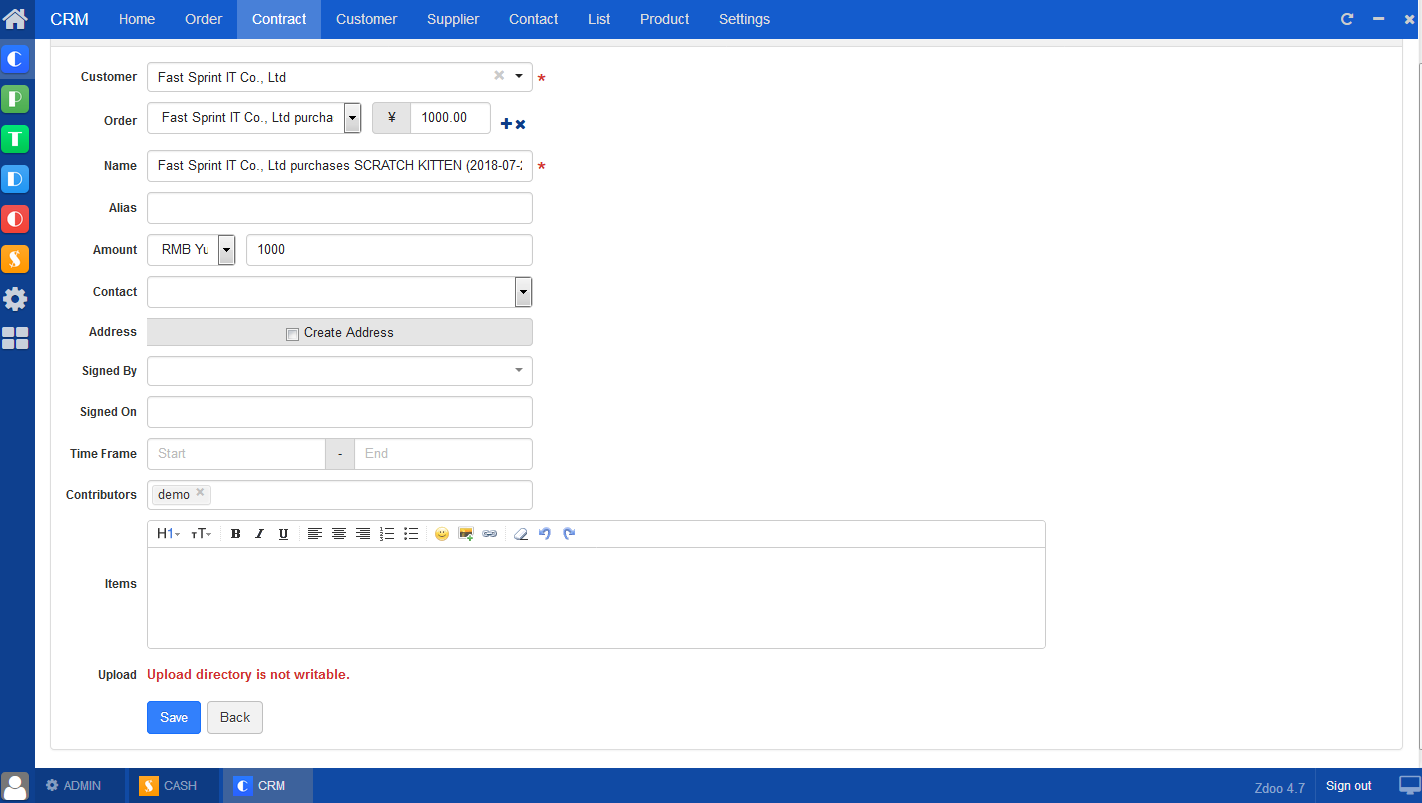This screenshot has width=1422, height=803.
Task: Open the CRM app icon in the sidebar
Action: click(15, 59)
